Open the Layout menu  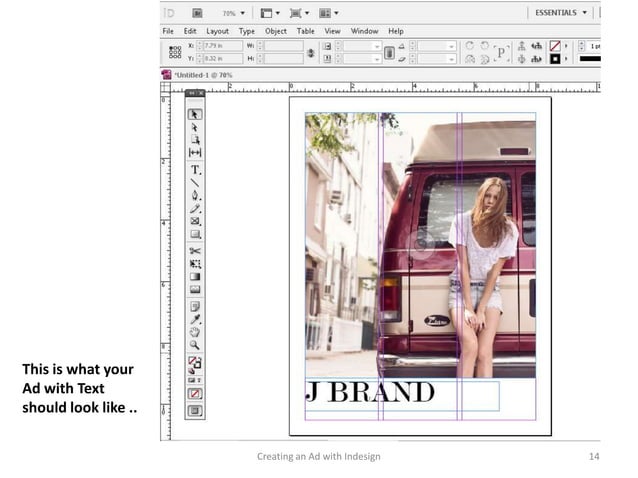pos(217,31)
